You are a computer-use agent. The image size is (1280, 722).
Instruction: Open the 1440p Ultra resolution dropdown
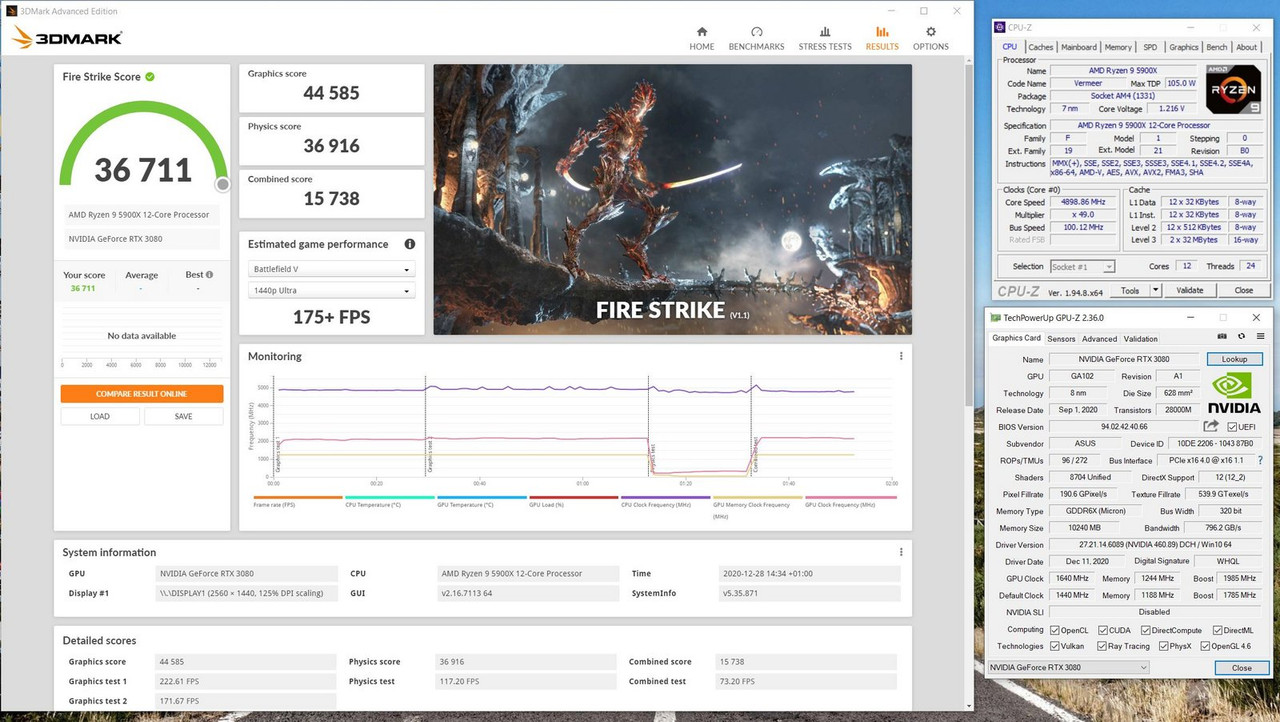pos(330,291)
